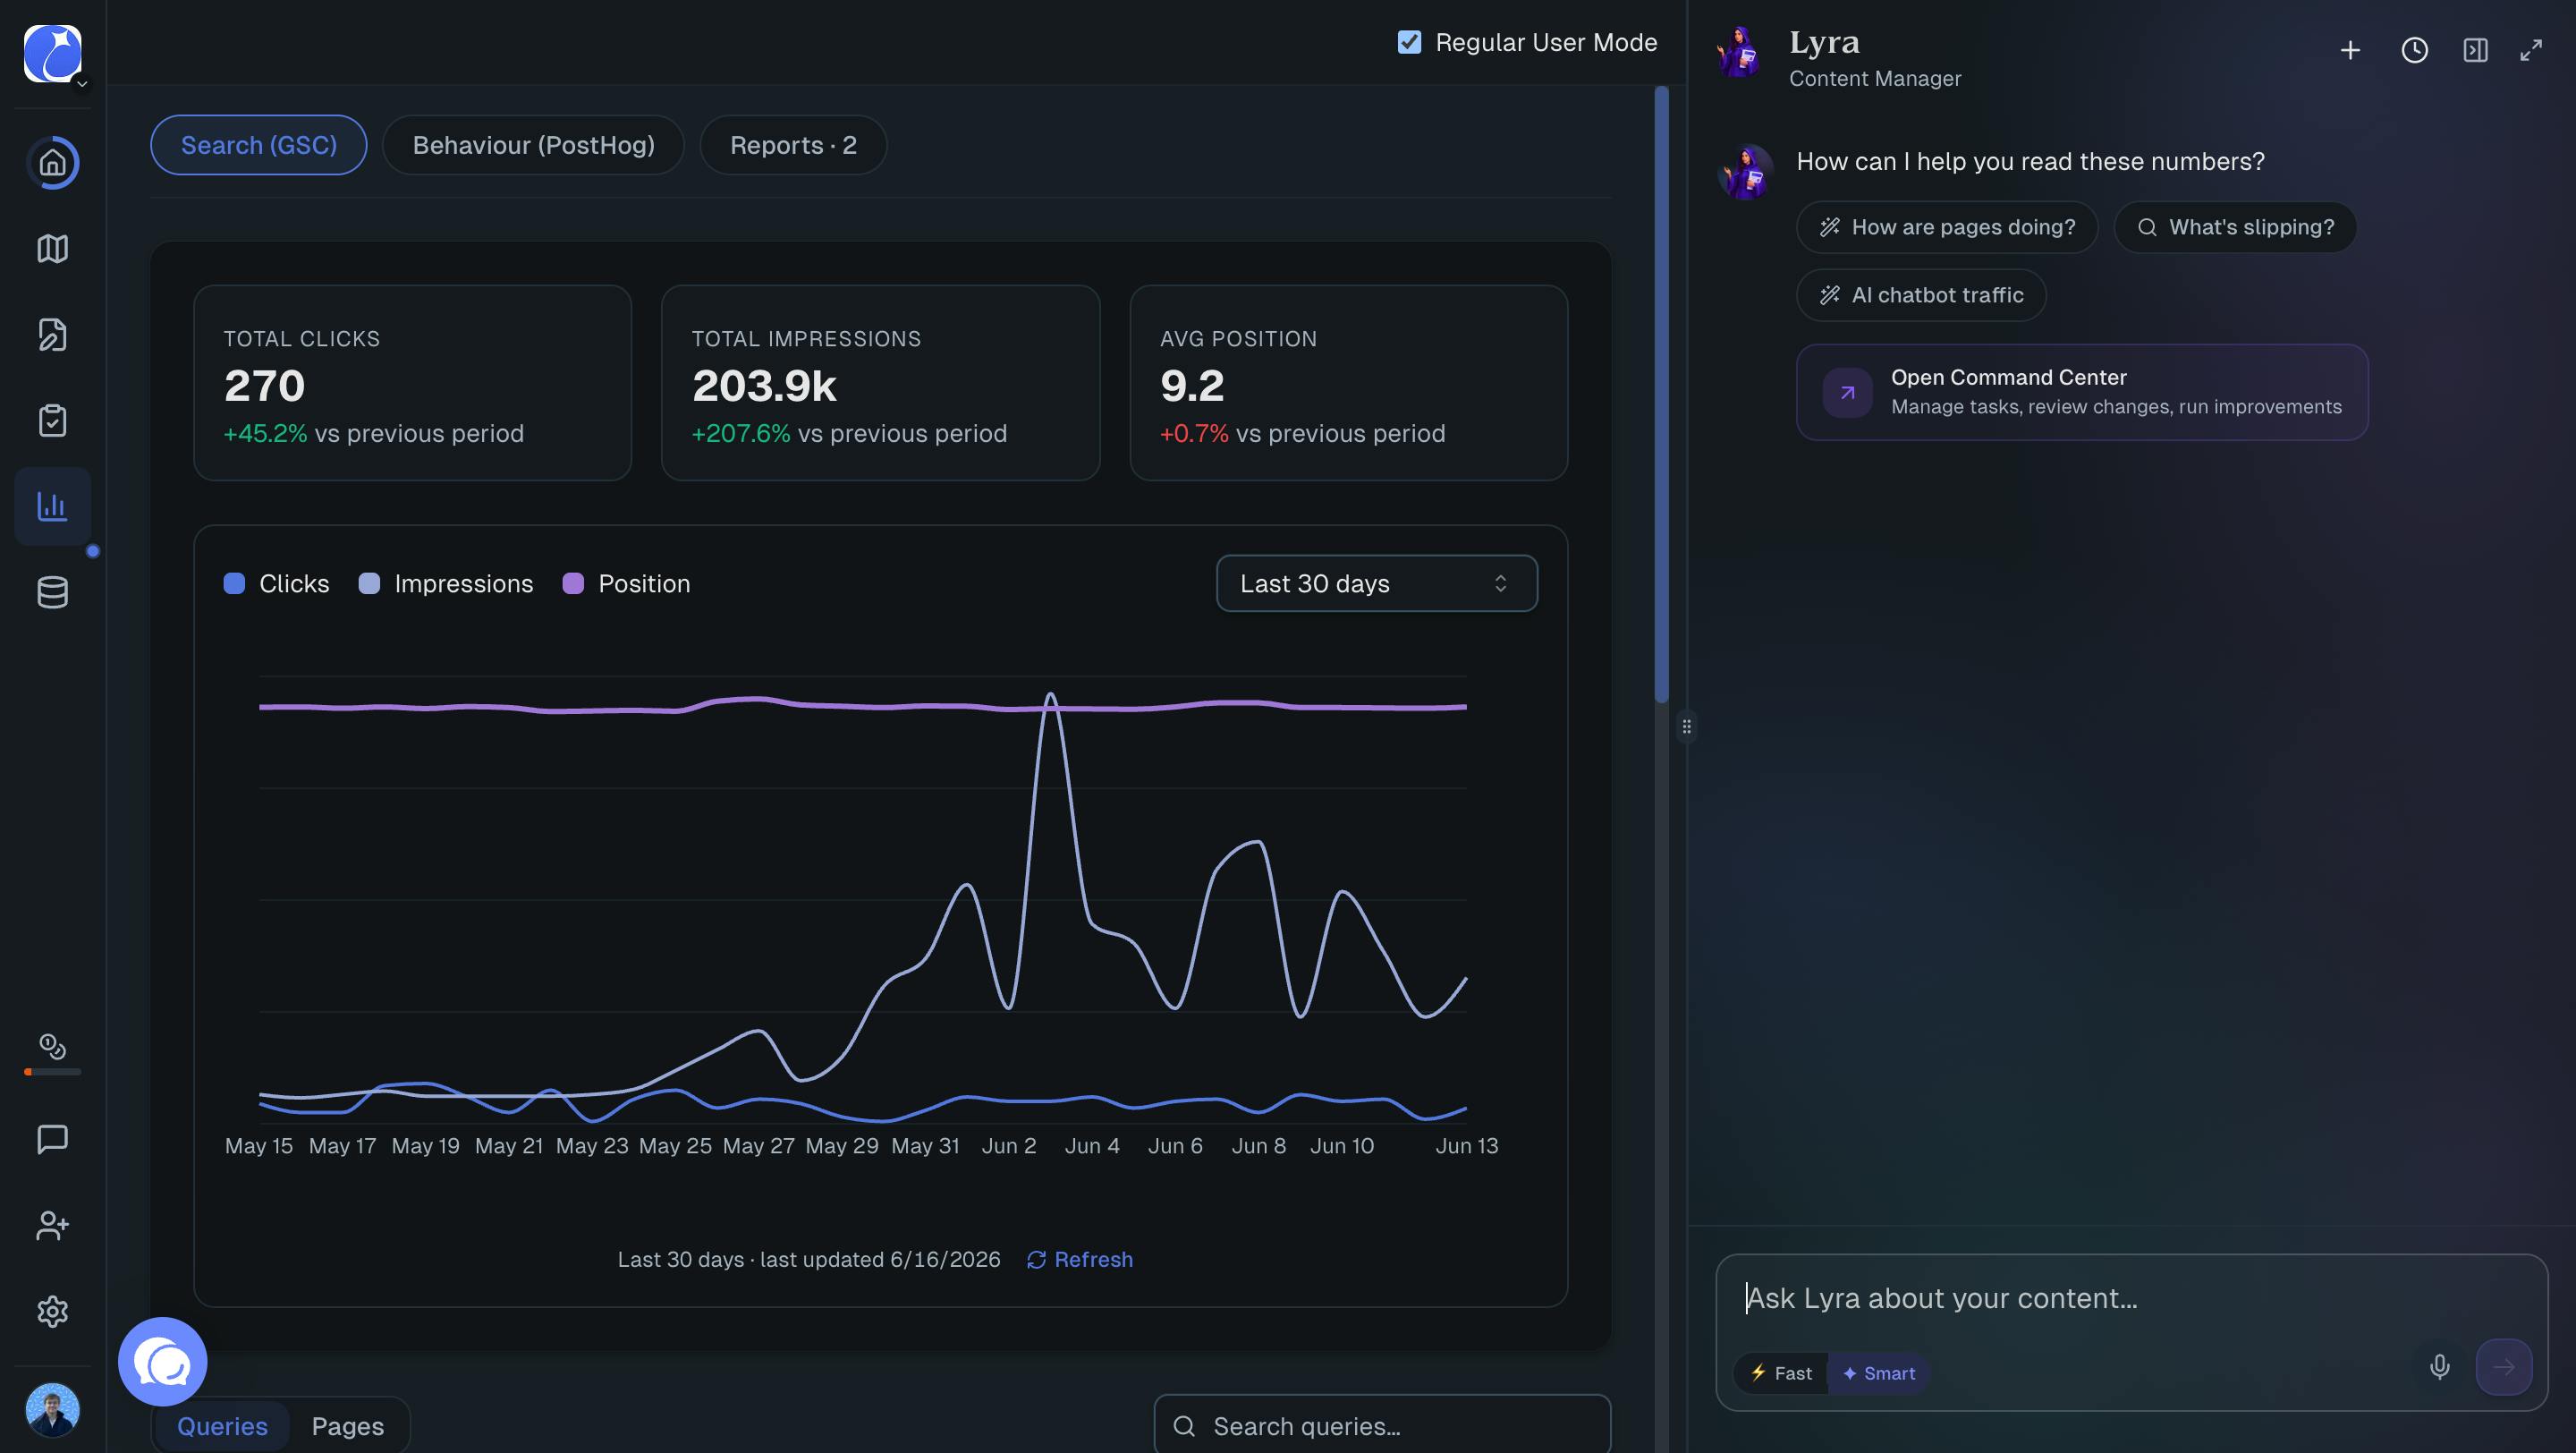Viewport: 2576px width, 1453px height.
Task: Open the settings gear sidebar icon
Action: [52, 1311]
